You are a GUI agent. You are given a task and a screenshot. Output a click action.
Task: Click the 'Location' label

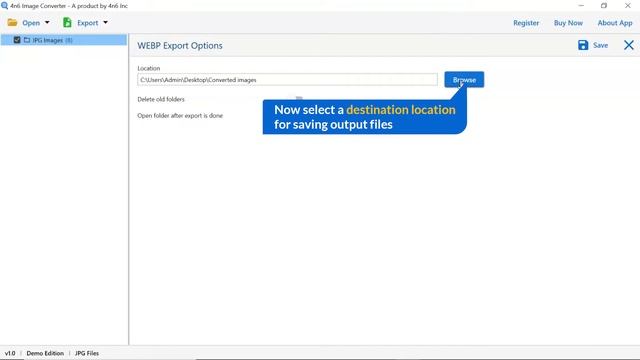click(149, 68)
